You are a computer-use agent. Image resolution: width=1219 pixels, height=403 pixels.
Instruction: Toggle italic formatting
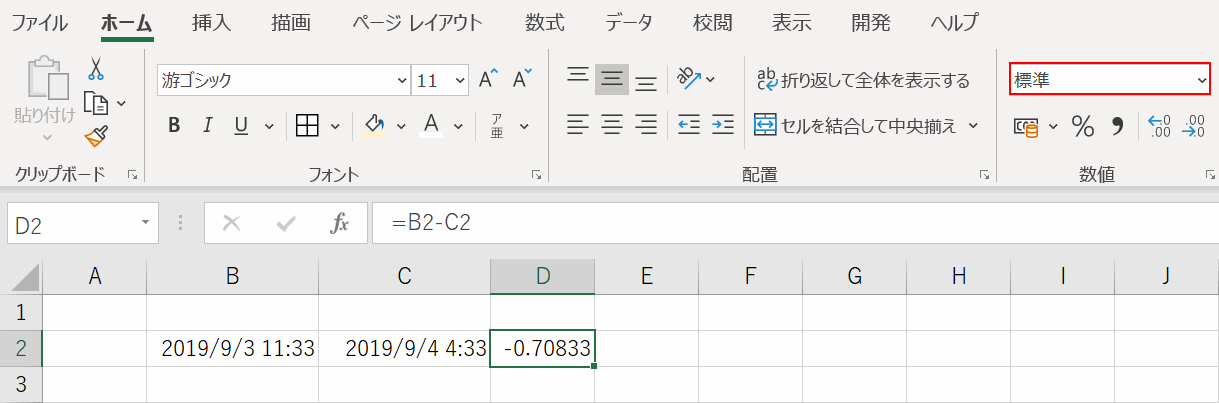pyautogui.click(x=207, y=126)
